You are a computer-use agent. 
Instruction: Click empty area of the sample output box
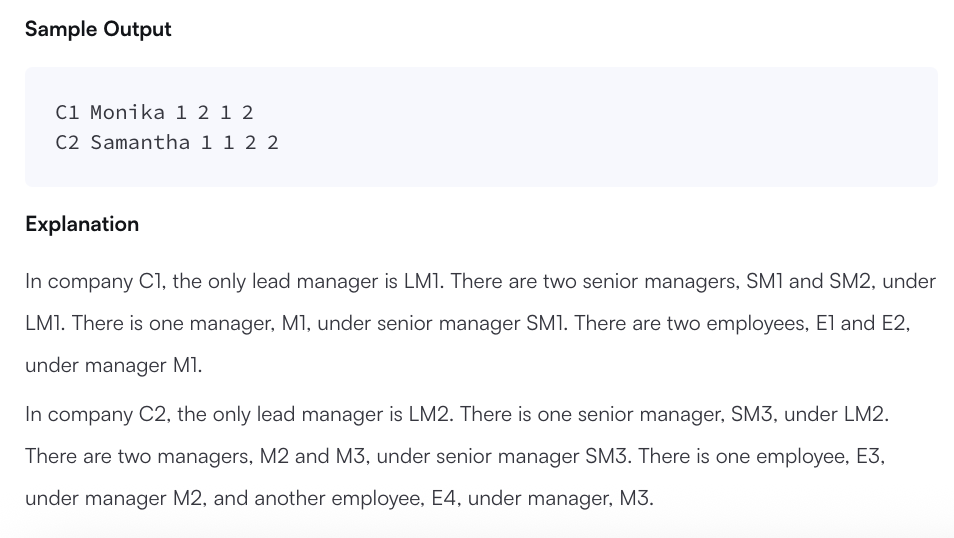[x=608, y=127]
